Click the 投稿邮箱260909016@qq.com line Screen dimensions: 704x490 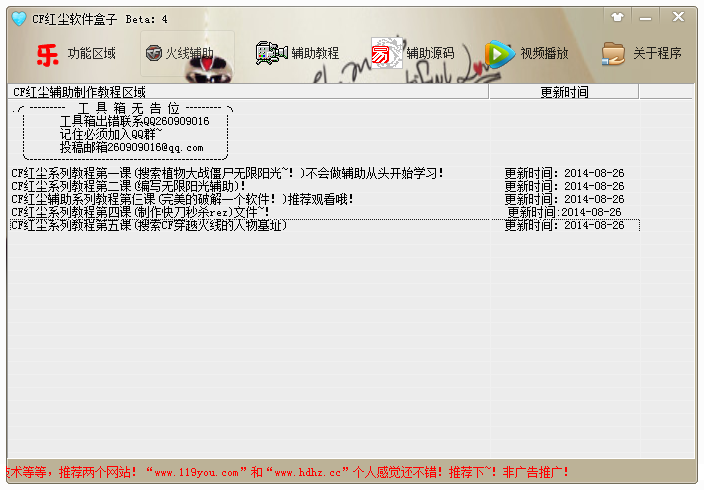[x=132, y=147]
